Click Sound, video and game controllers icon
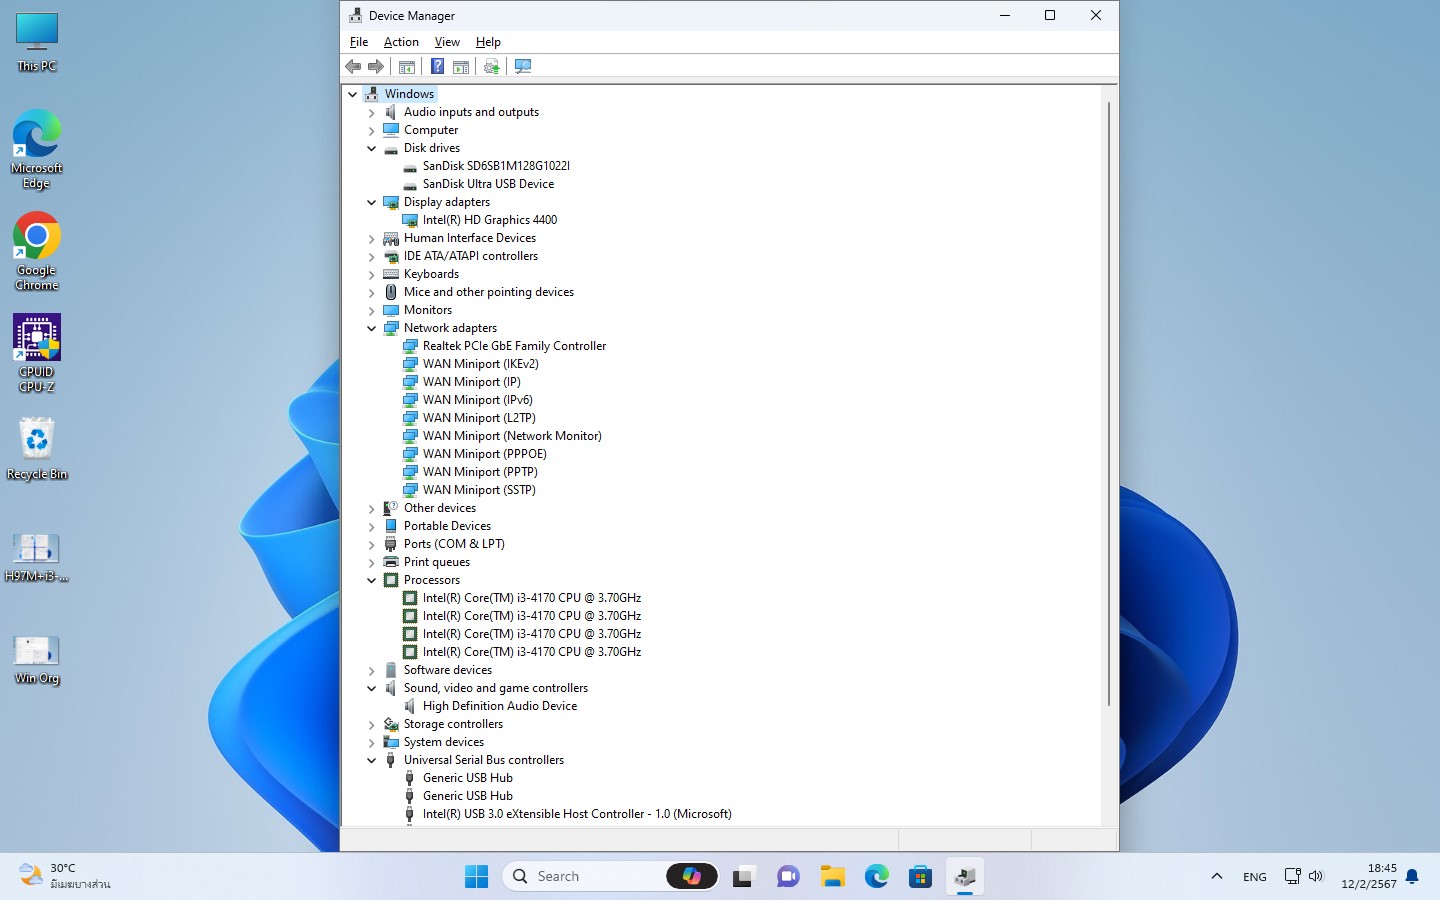This screenshot has height=900, width=1440. click(x=391, y=688)
